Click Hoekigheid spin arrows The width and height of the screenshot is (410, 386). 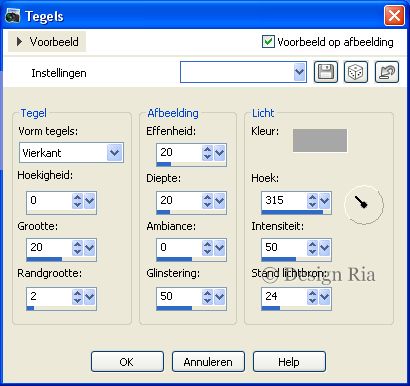click(77, 201)
